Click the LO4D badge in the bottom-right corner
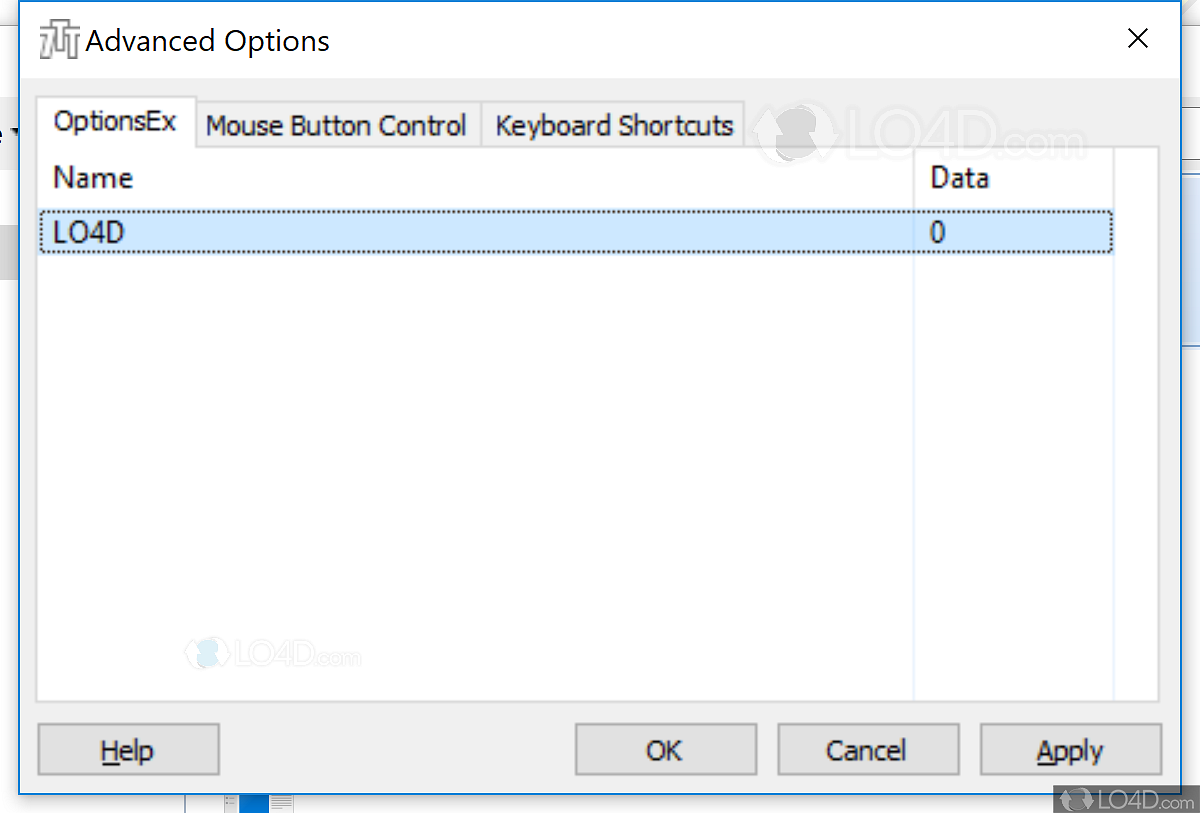Image resolution: width=1200 pixels, height=813 pixels. tap(1124, 800)
